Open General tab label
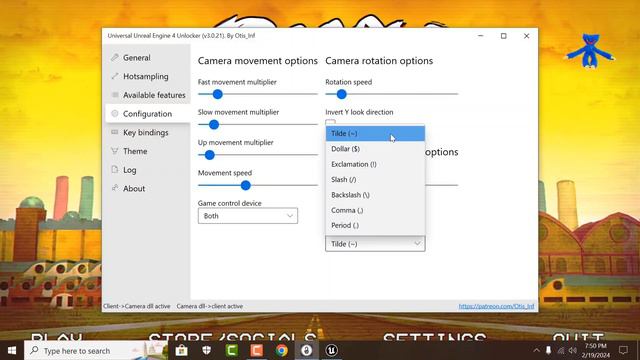This screenshot has width=640, height=360. [137, 58]
